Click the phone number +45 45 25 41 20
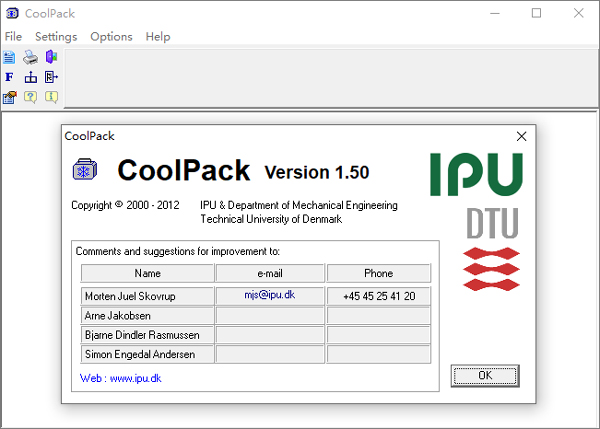 [379, 296]
